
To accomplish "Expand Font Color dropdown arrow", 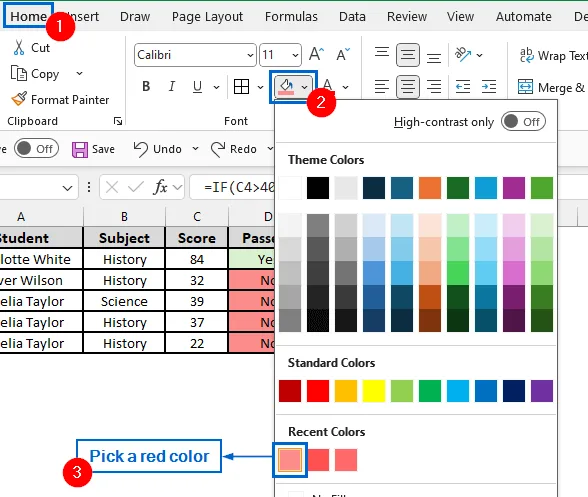I will point(345,87).
